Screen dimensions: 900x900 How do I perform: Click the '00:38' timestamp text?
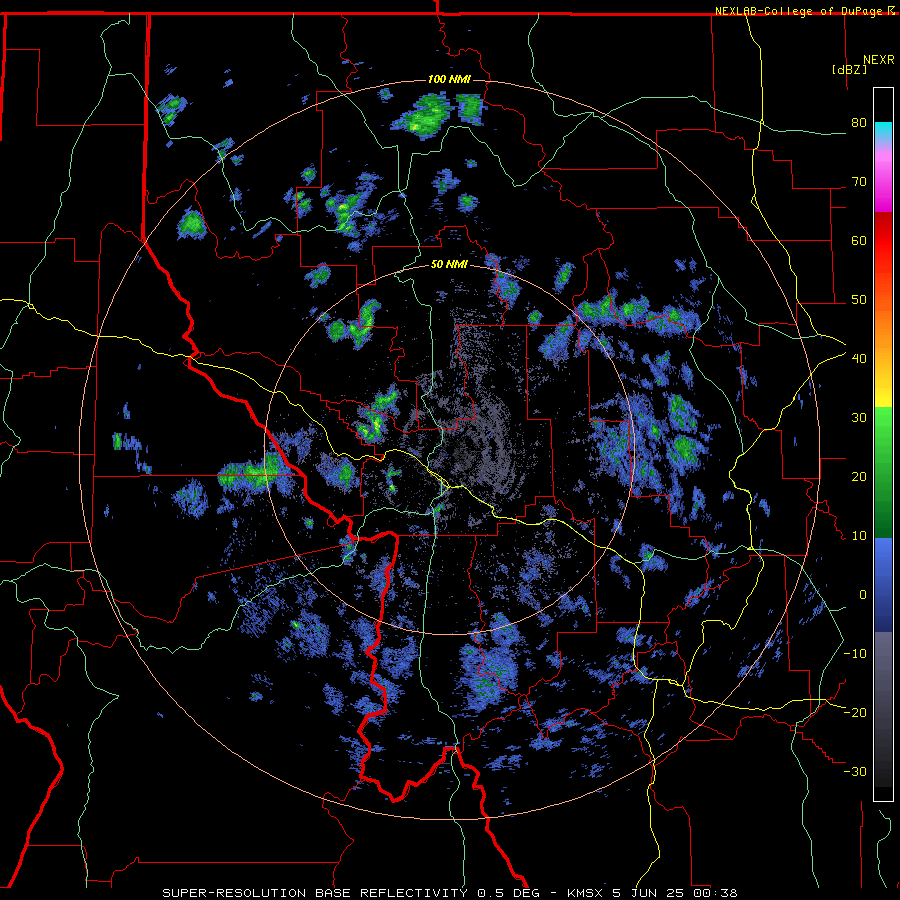coord(715,893)
